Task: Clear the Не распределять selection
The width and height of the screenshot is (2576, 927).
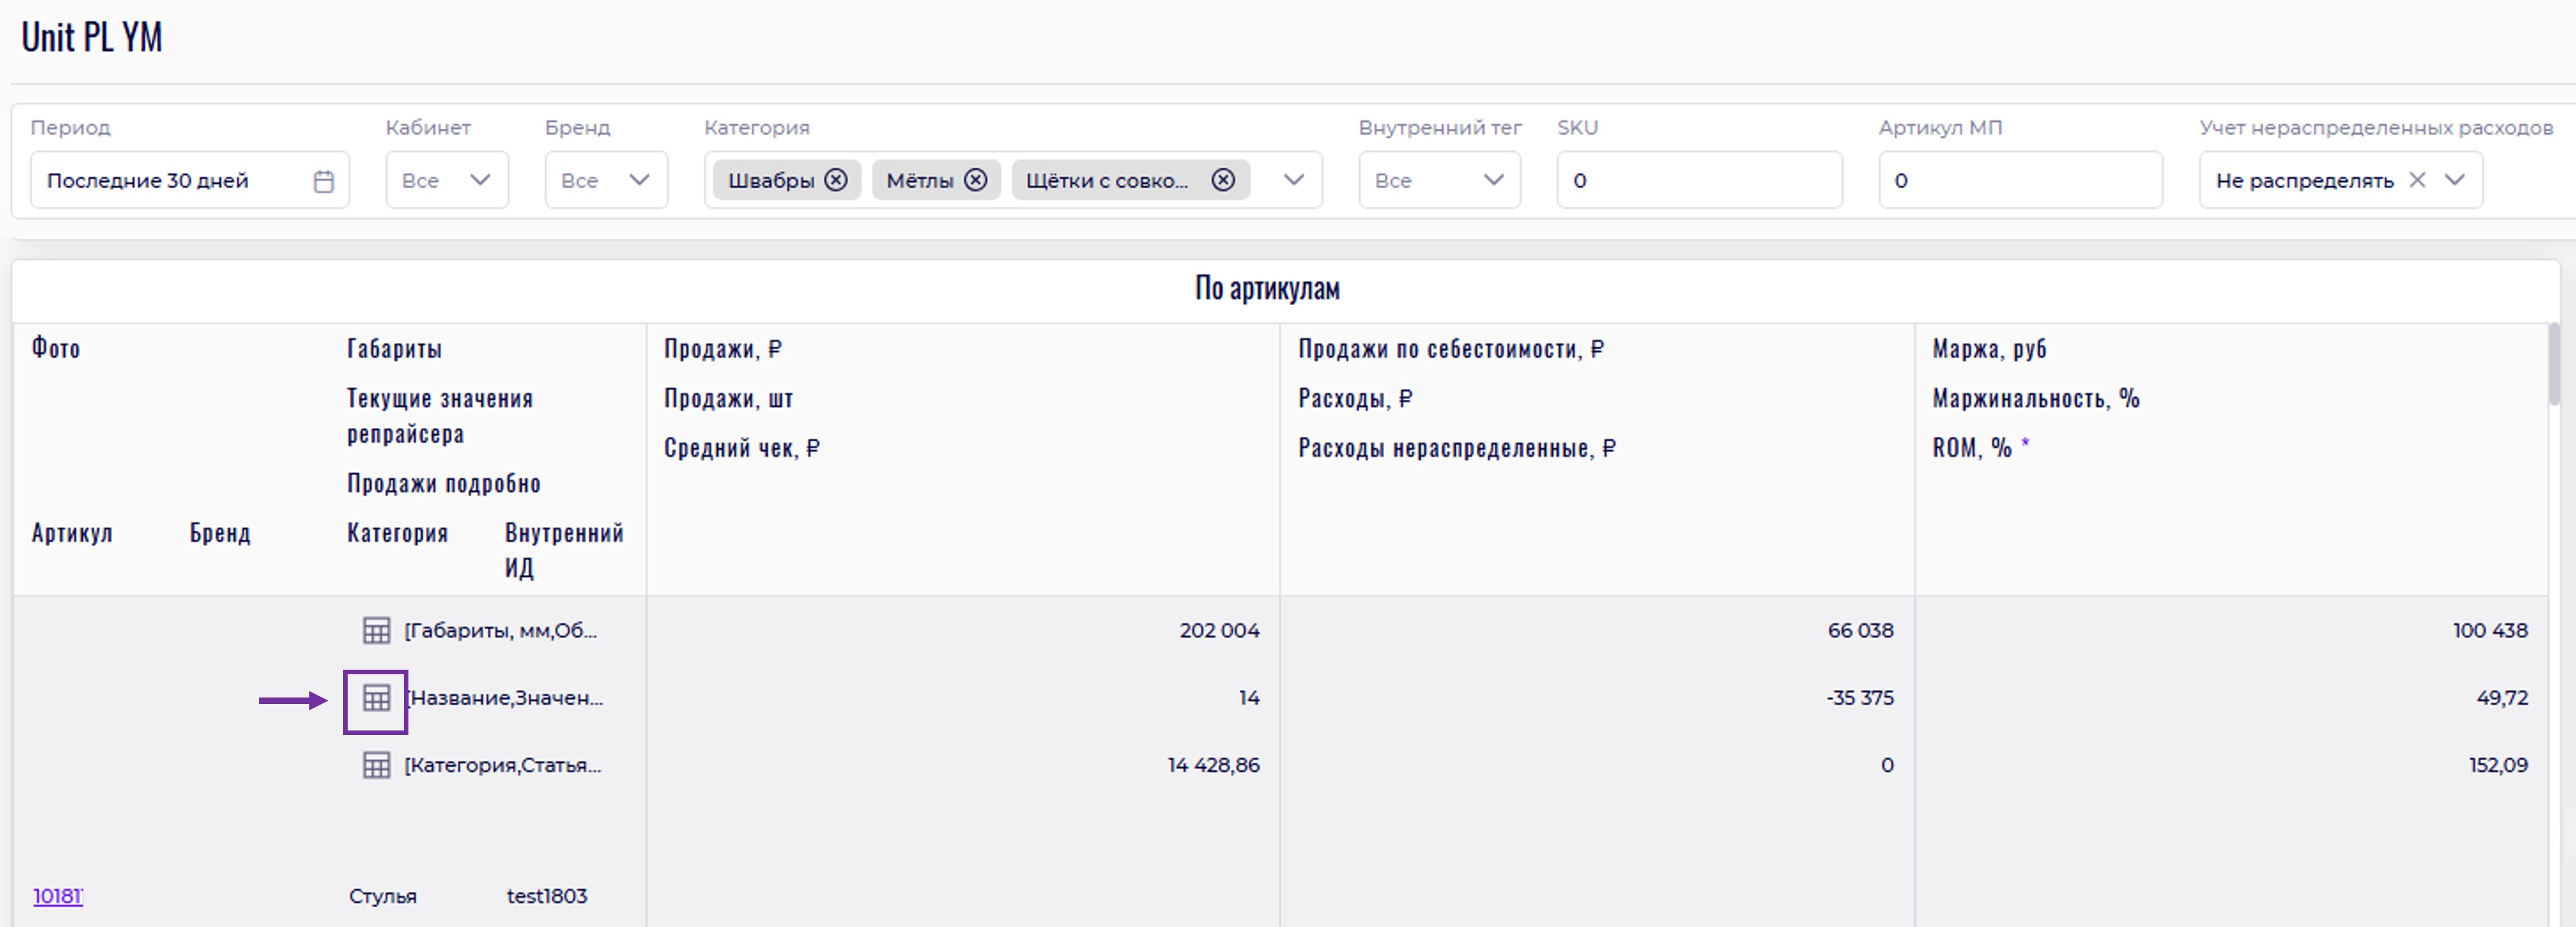Action: pos(2417,180)
